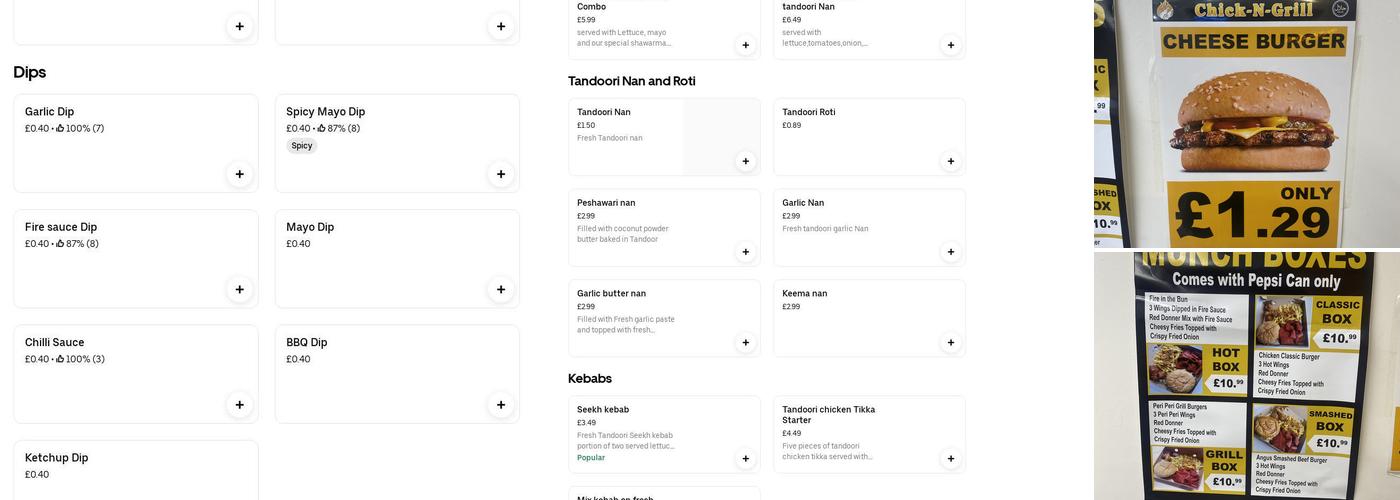
Task: View the Munch Boxes menu photo
Action: pyautogui.click(x=1247, y=376)
